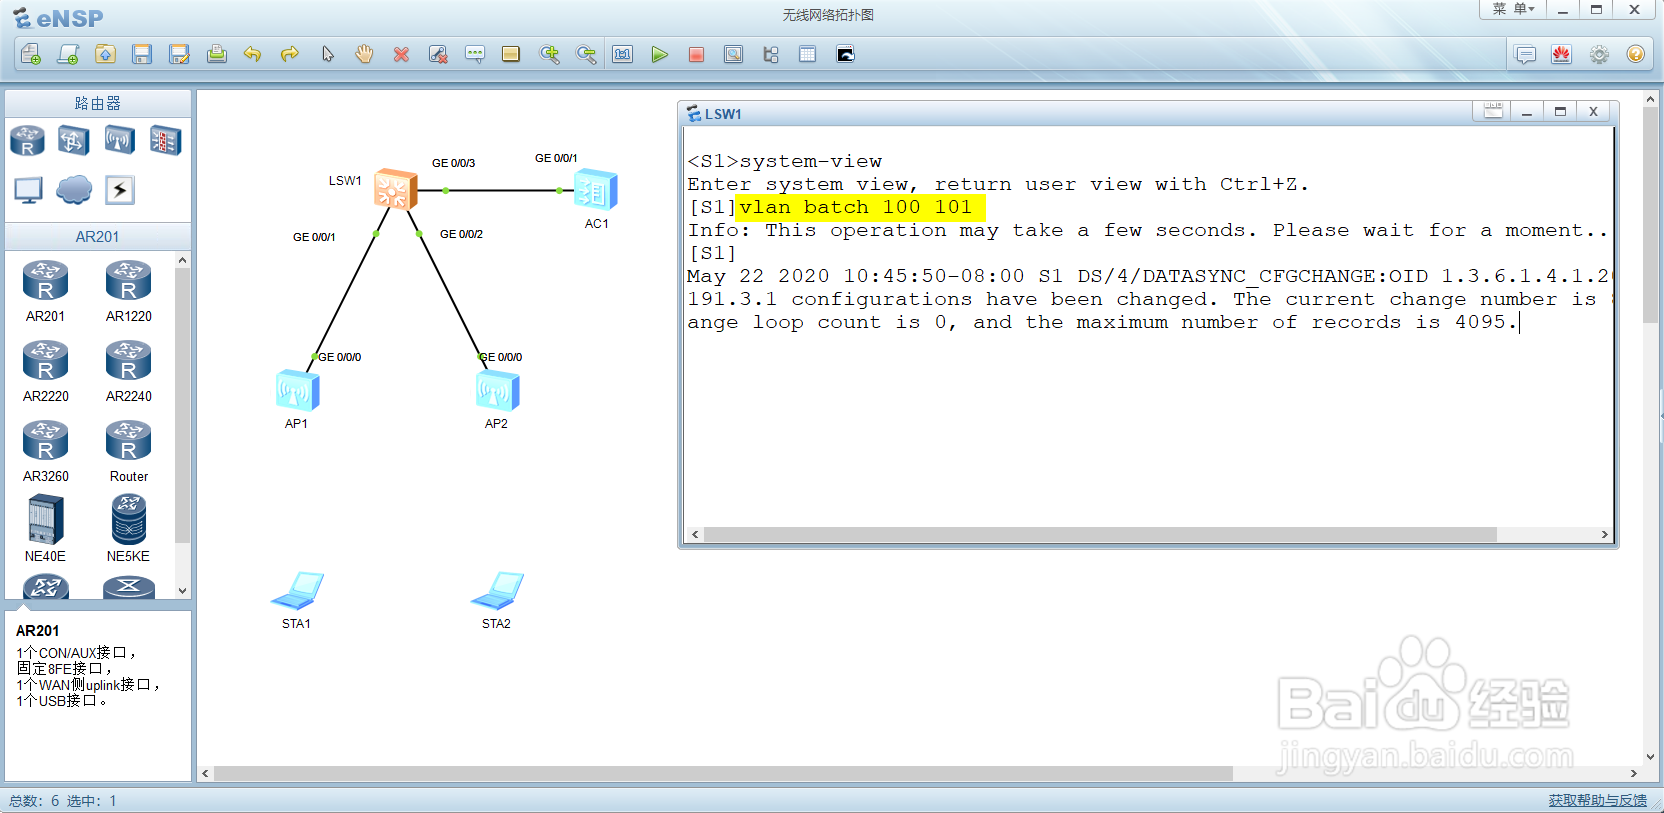Click the new topology from sample icon

coord(68,54)
